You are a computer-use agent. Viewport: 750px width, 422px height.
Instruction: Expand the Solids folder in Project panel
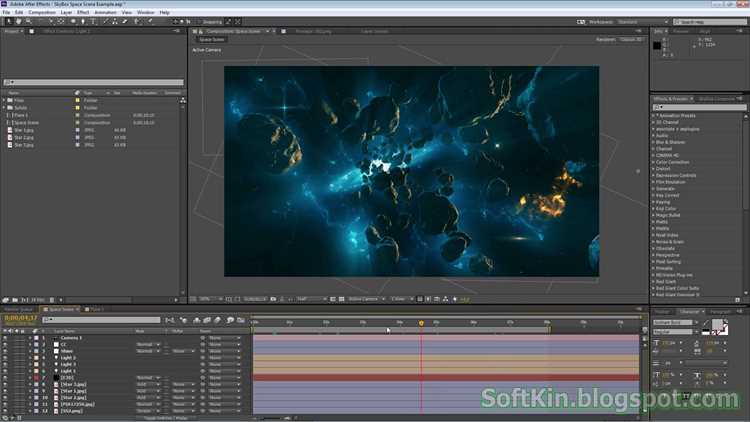(4, 108)
